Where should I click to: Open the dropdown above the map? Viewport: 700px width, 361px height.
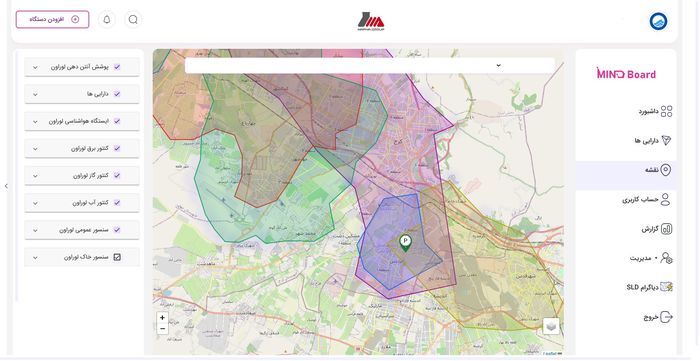[x=370, y=66]
